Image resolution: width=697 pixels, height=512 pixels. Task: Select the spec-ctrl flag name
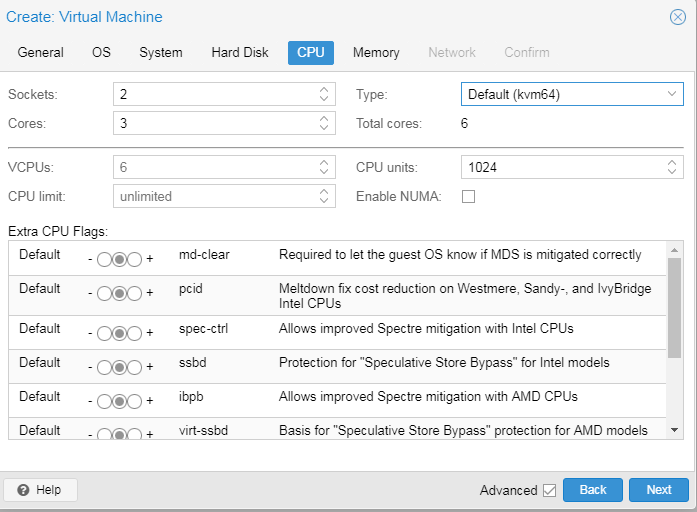pyautogui.click(x=203, y=329)
